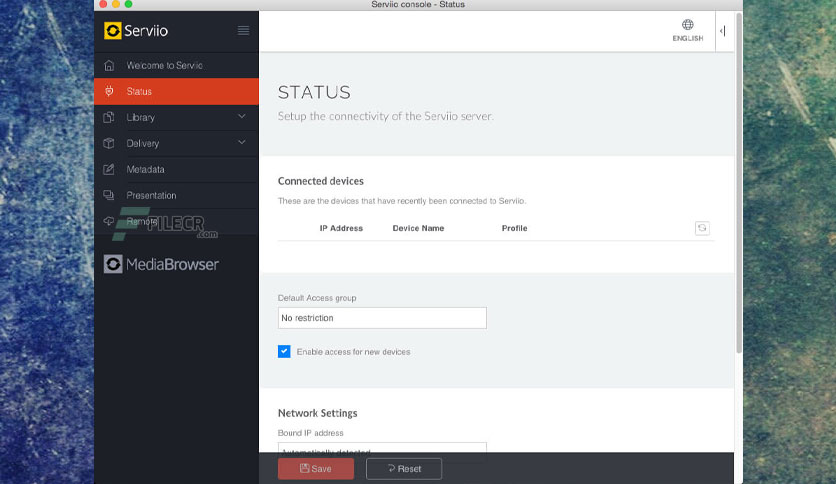
Task: Click the Profile column header
Action: 515,228
